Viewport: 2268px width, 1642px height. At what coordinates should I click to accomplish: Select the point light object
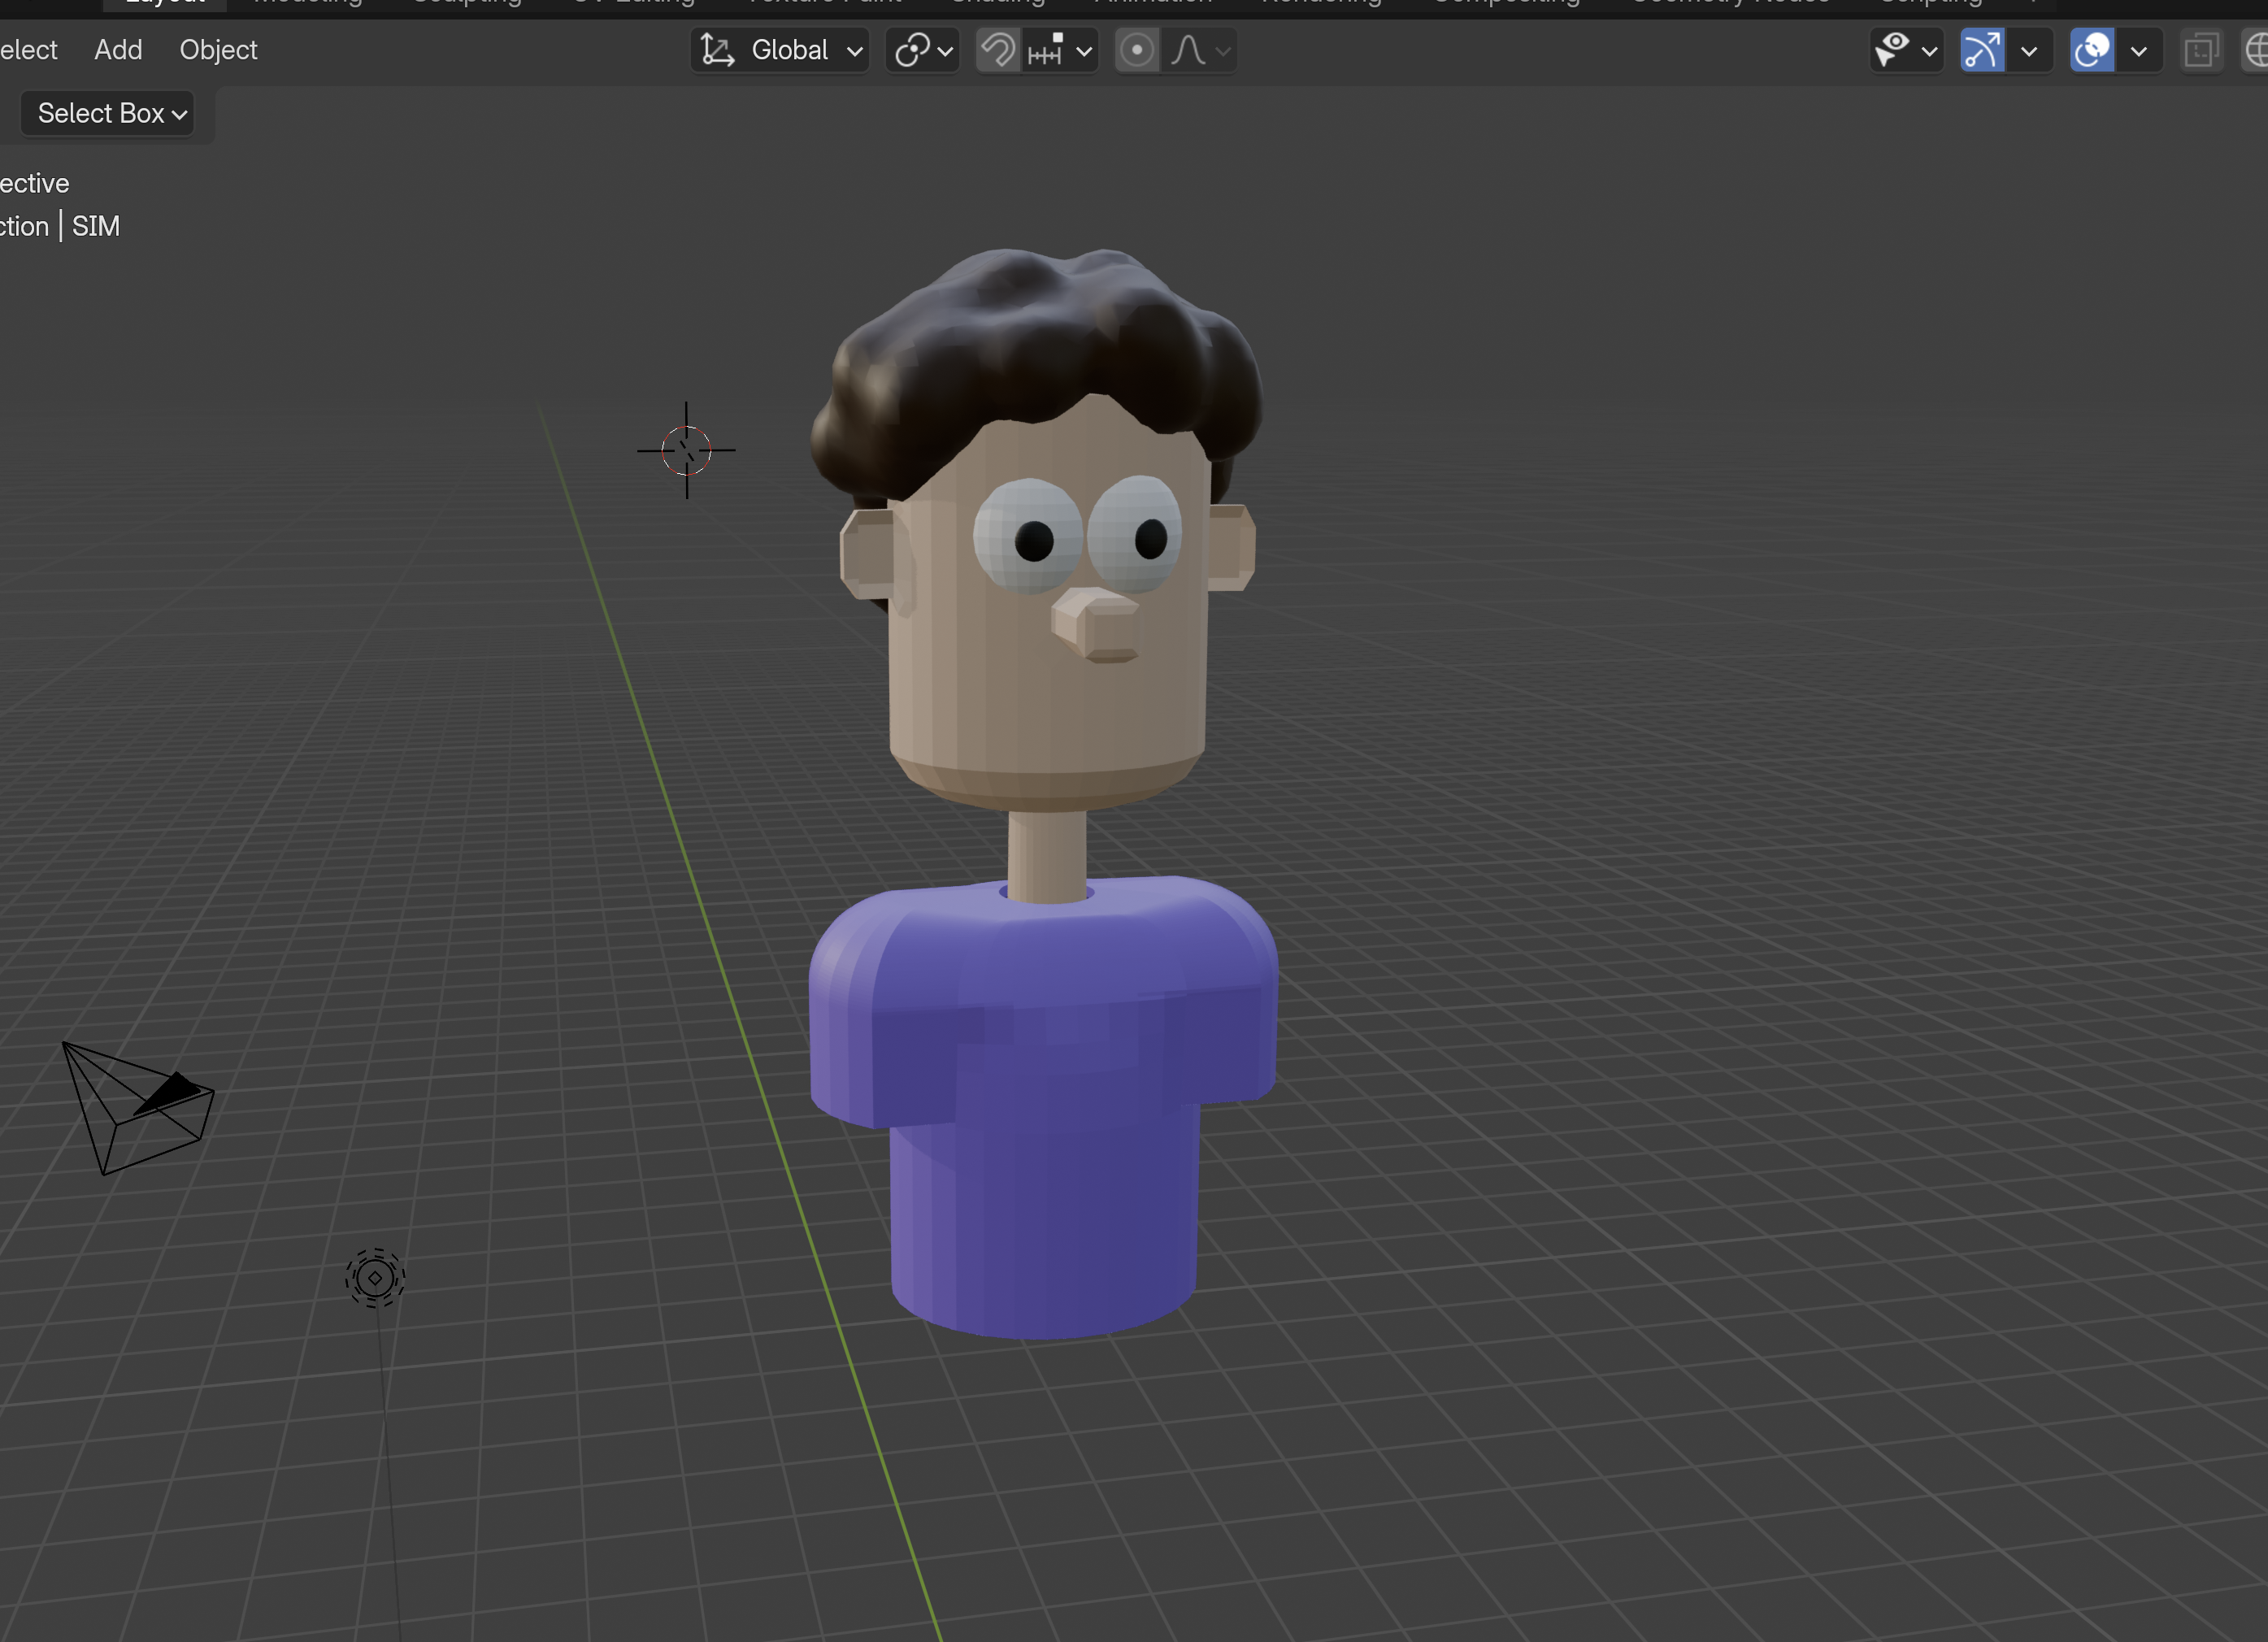click(375, 1278)
